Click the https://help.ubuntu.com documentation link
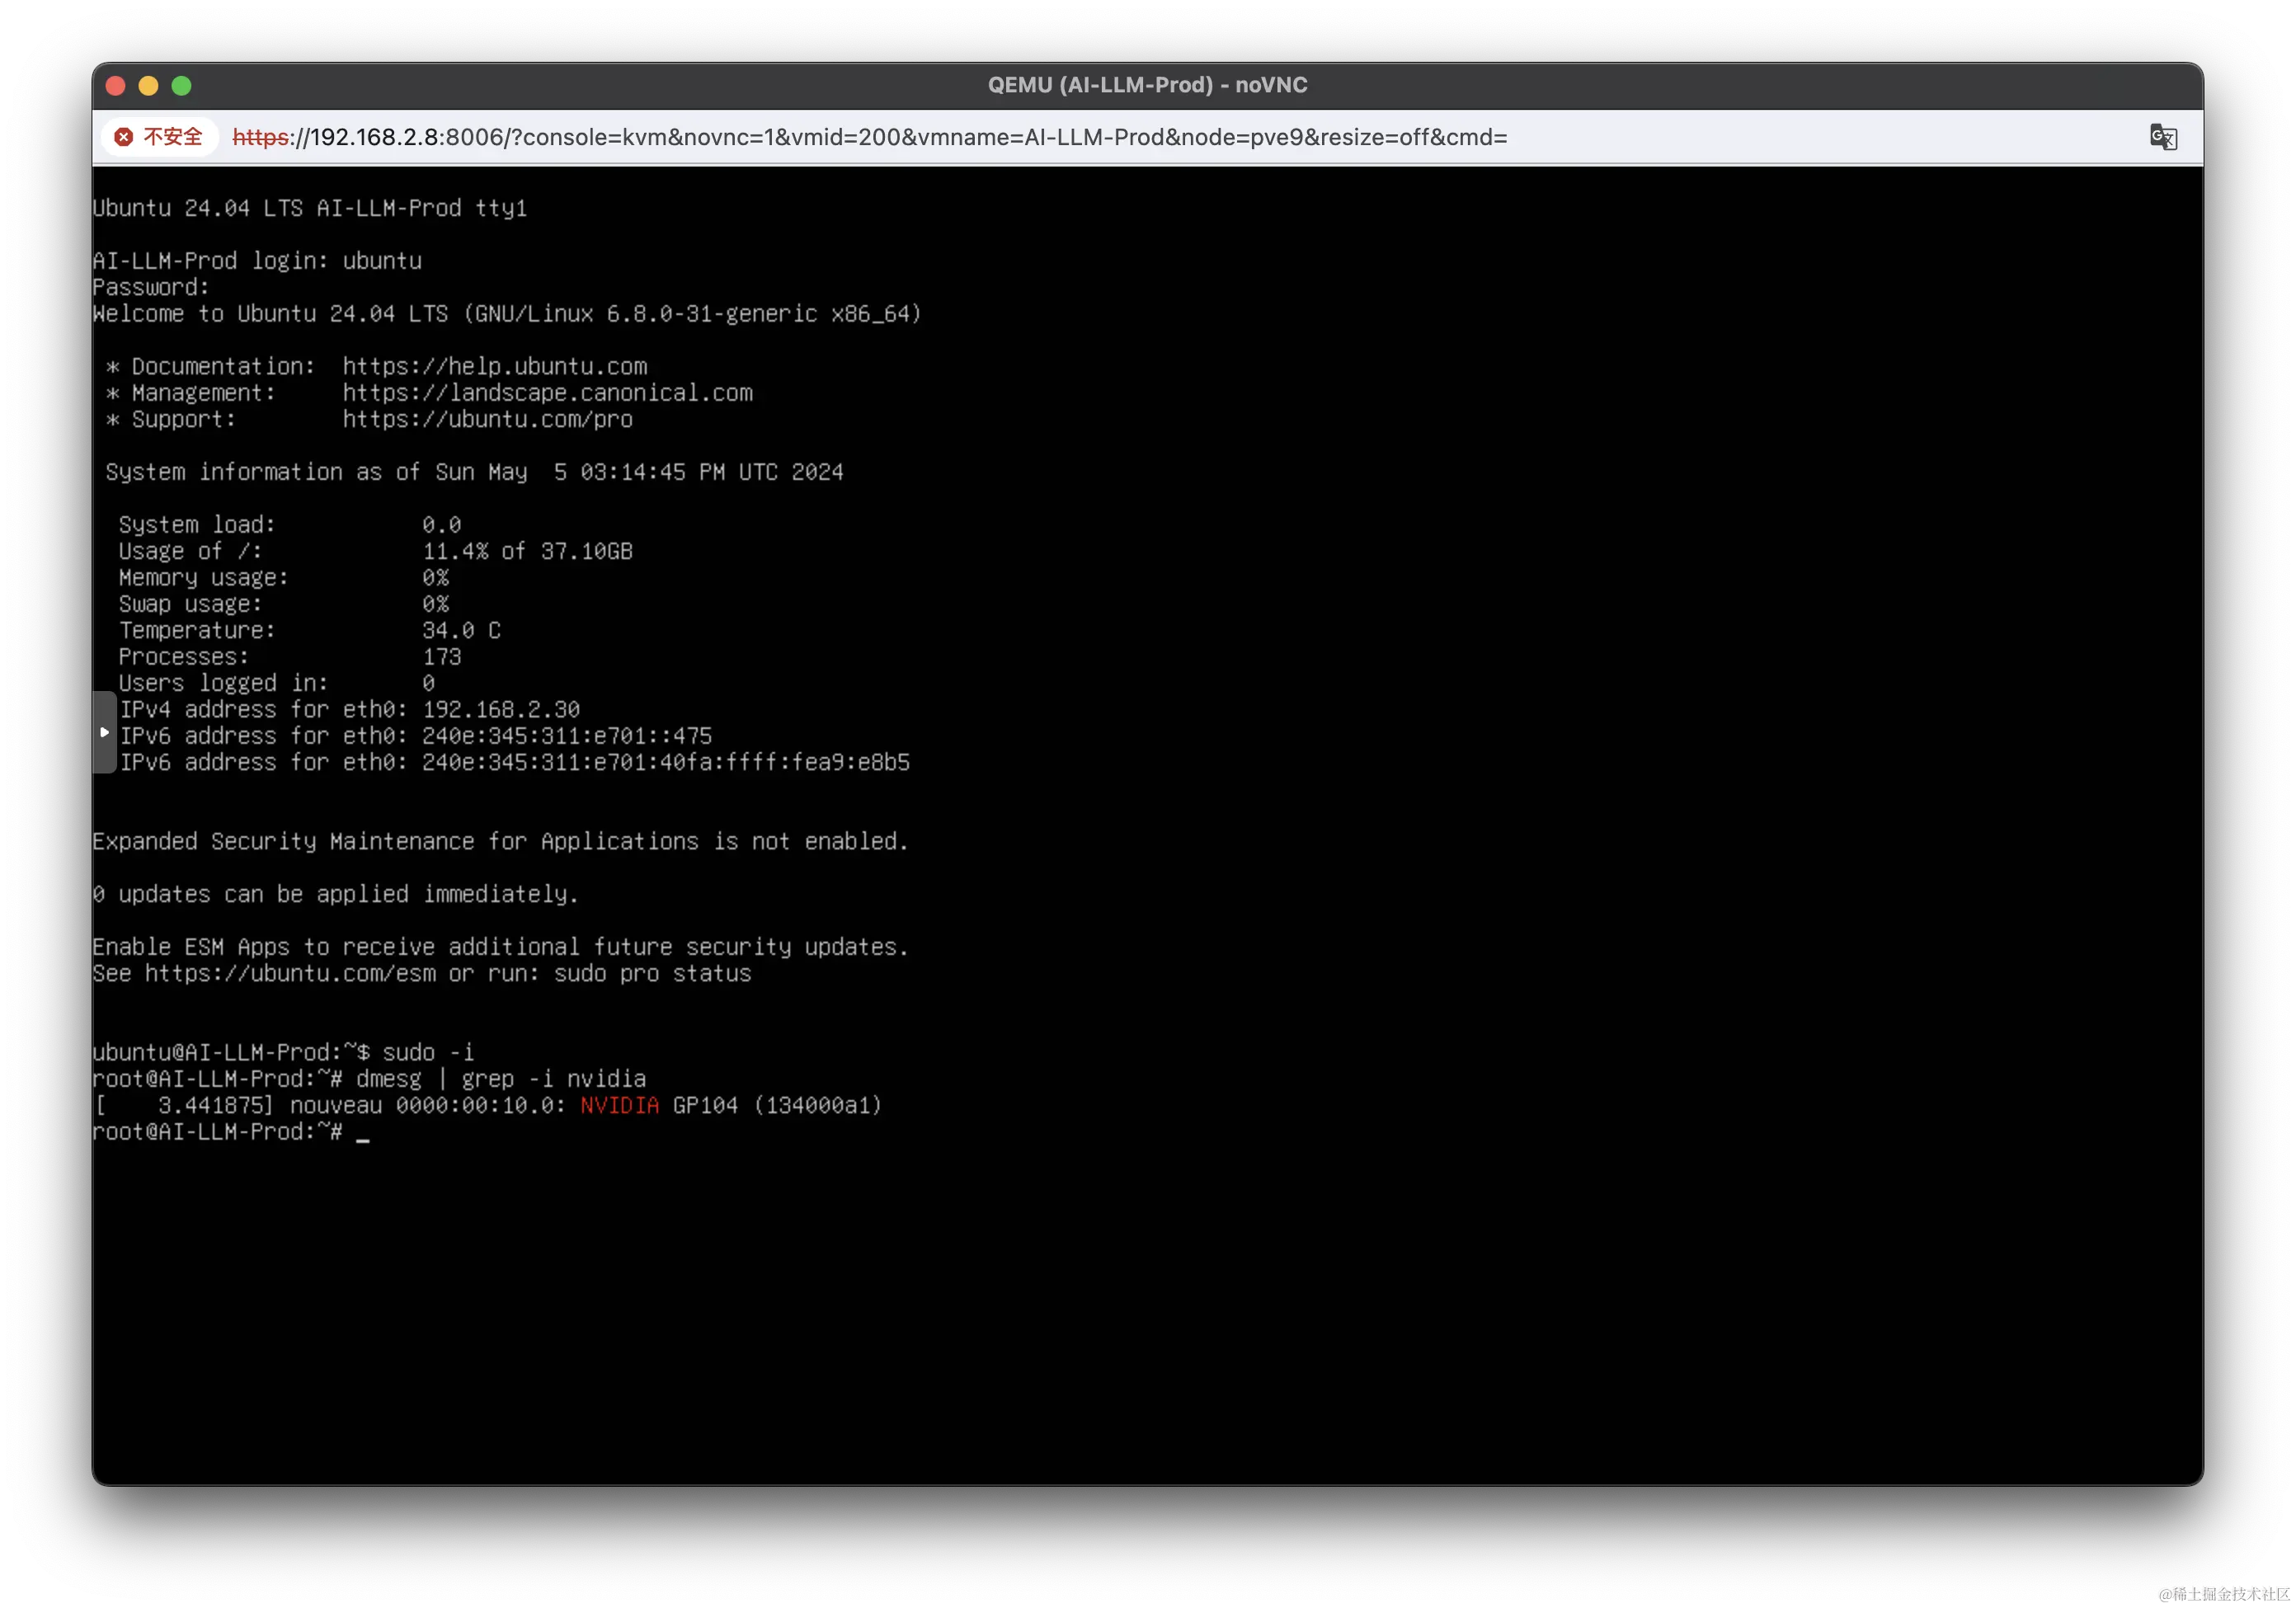 click(494, 366)
